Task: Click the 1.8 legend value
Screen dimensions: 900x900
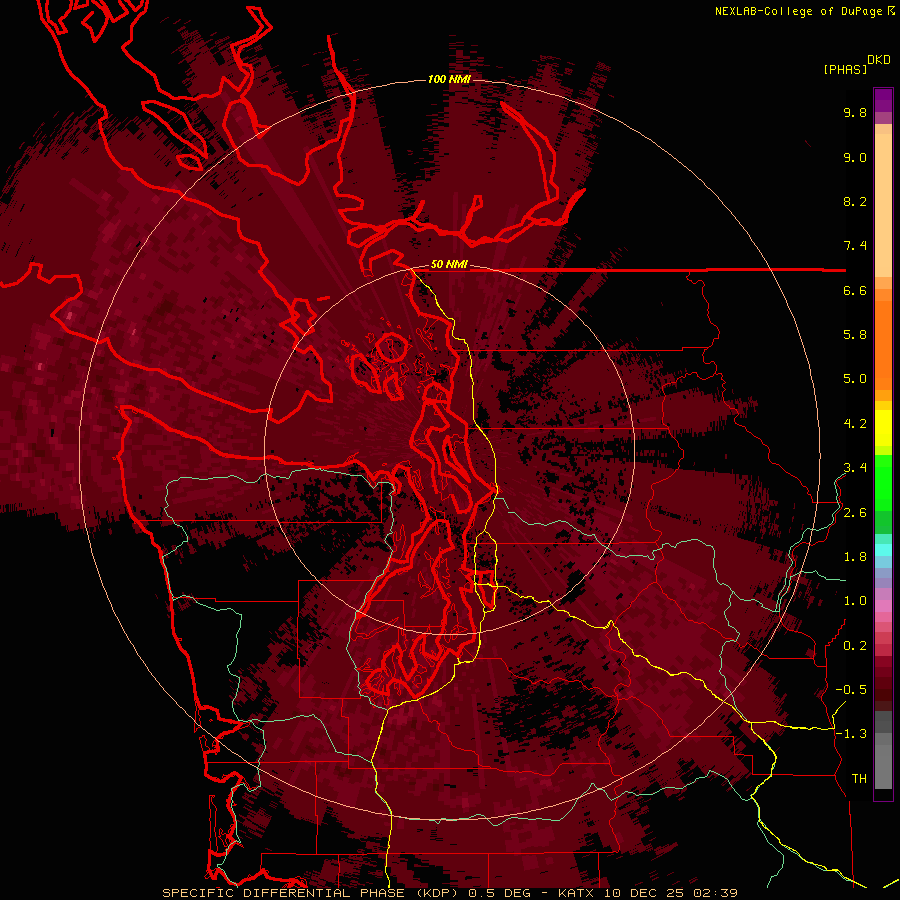Action: pyautogui.click(x=855, y=557)
